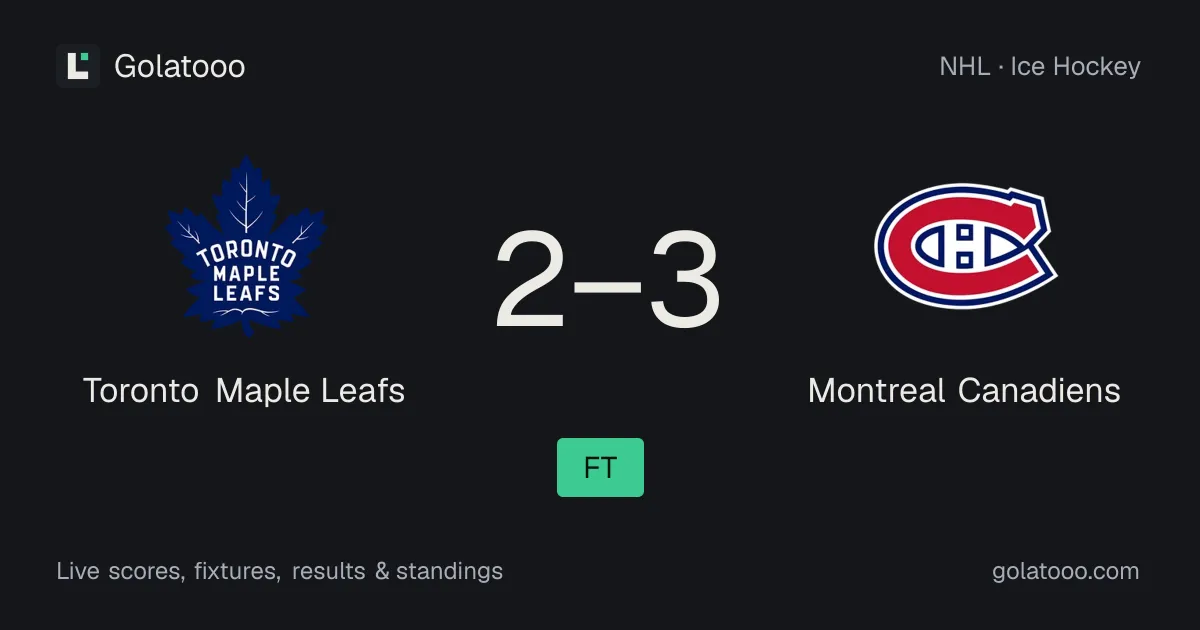Image resolution: width=1200 pixels, height=630 pixels.
Task: Click the word standings in footer tagline
Action: tap(450, 572)
